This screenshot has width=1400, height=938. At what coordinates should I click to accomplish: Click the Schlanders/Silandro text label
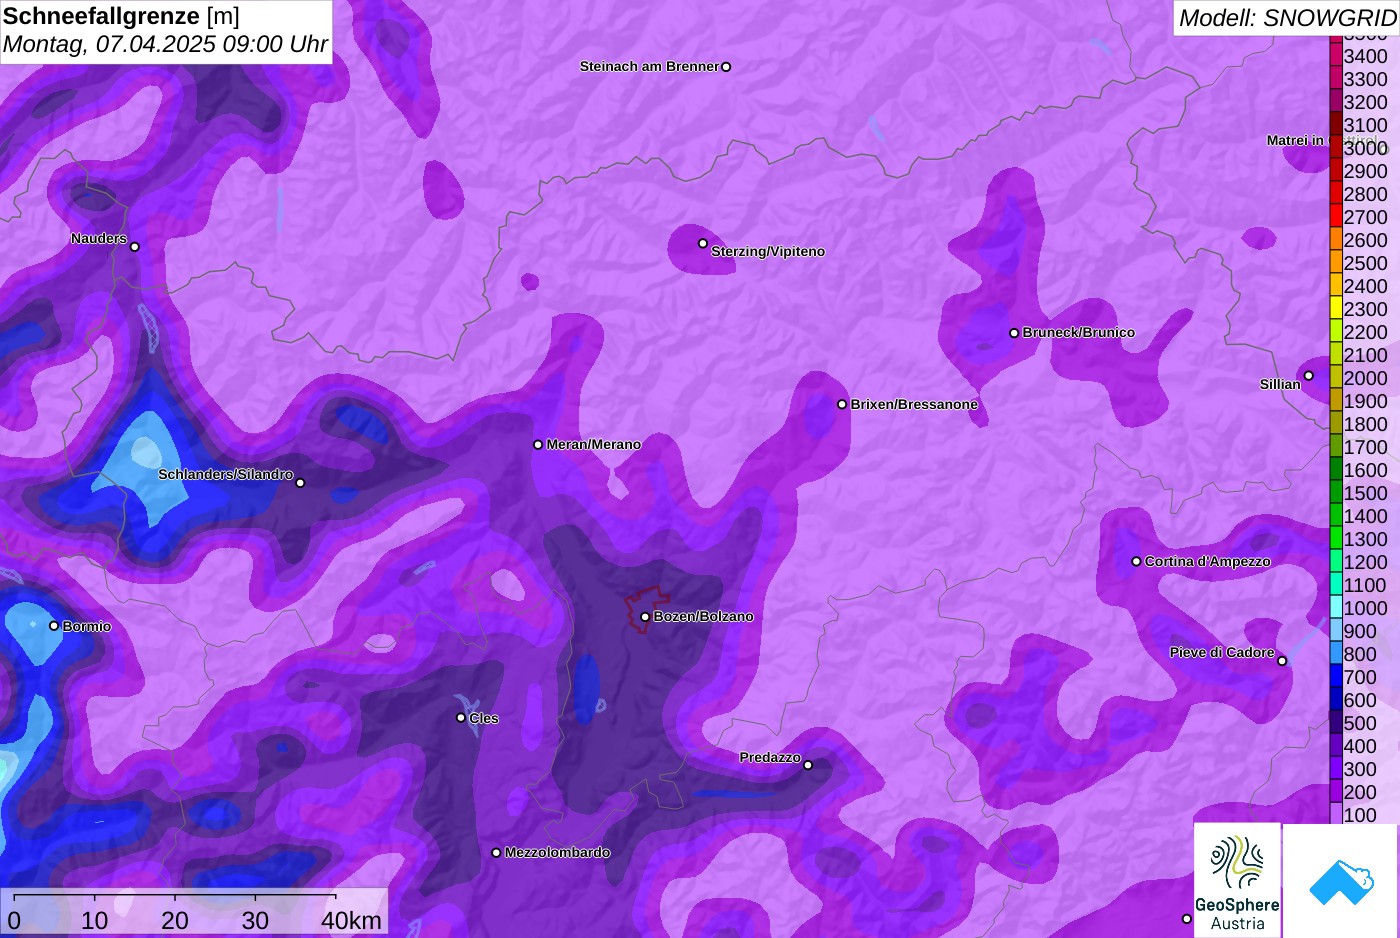tap(226, 475)
